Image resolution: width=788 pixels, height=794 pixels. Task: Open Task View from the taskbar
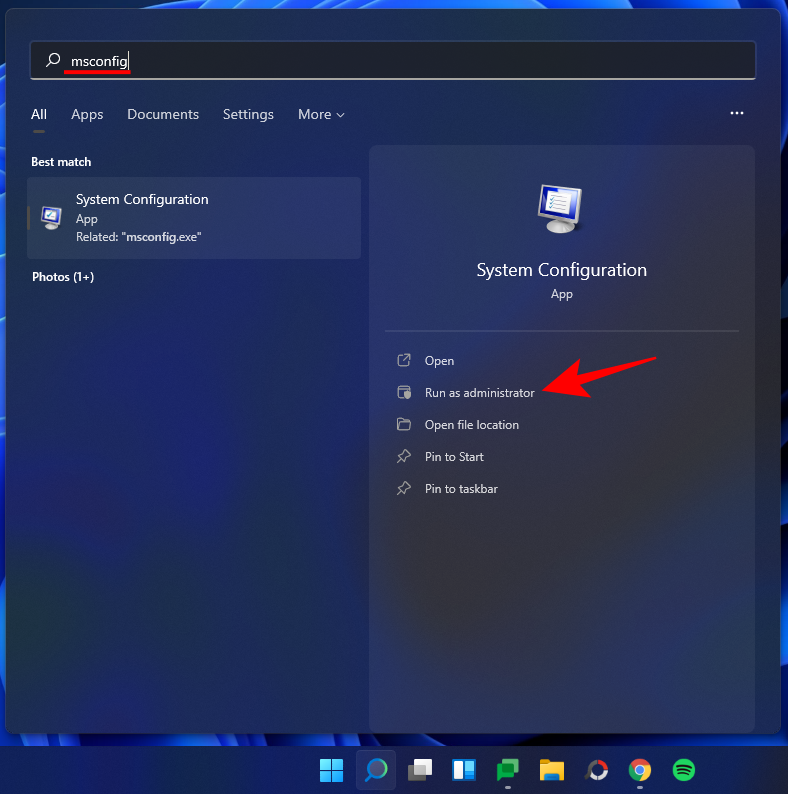420,770
